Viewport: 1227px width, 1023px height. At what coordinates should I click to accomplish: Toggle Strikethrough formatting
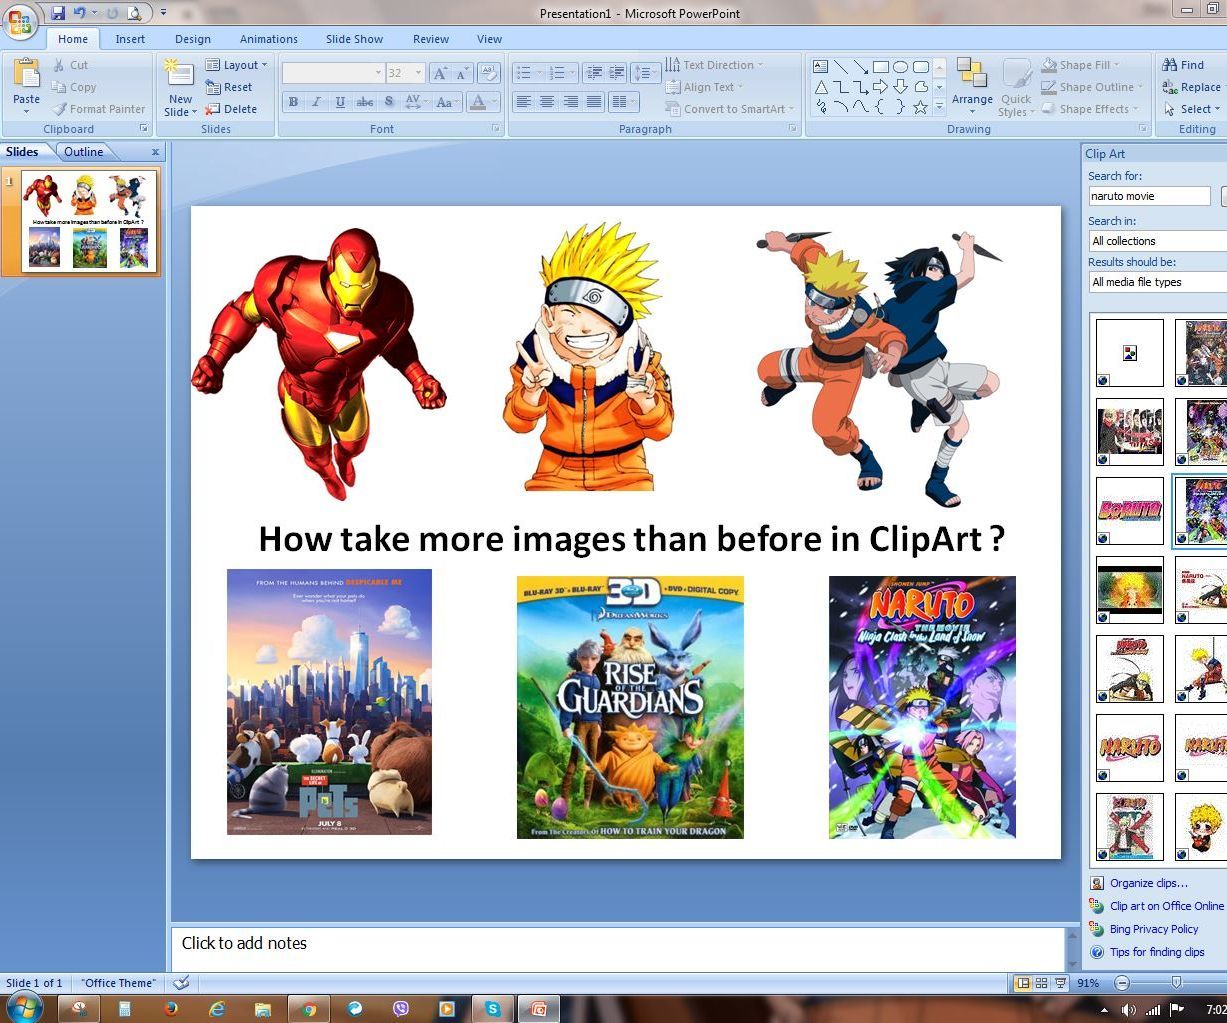(x=364, y=102)
